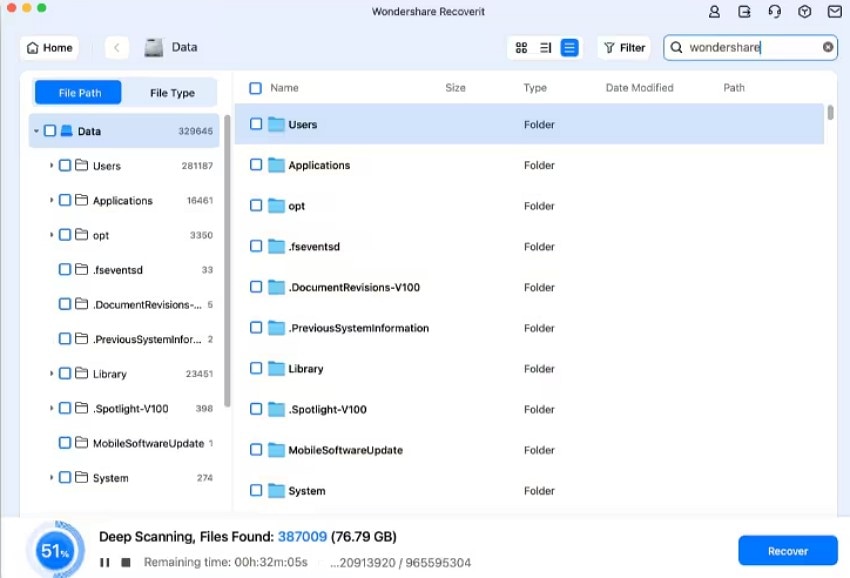850x578 pixels.
Task: Expand the Applications tree node
Action: [x=51, y=200]
